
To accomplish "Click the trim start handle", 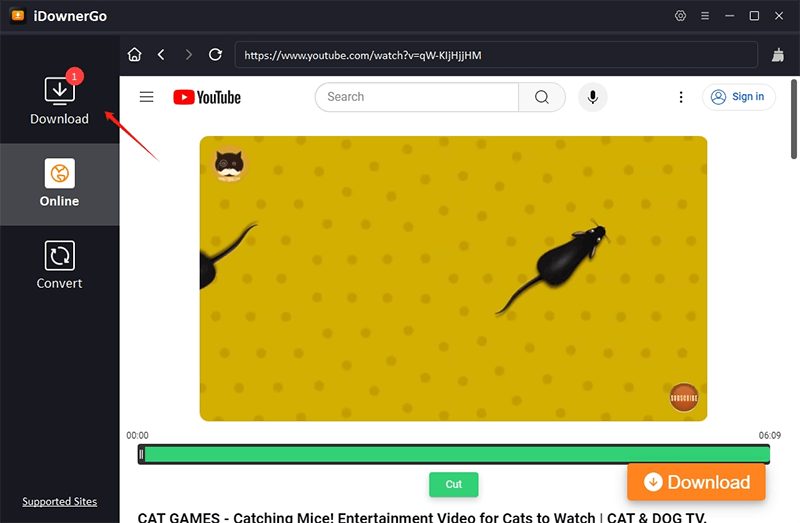I will pos(141,454).
